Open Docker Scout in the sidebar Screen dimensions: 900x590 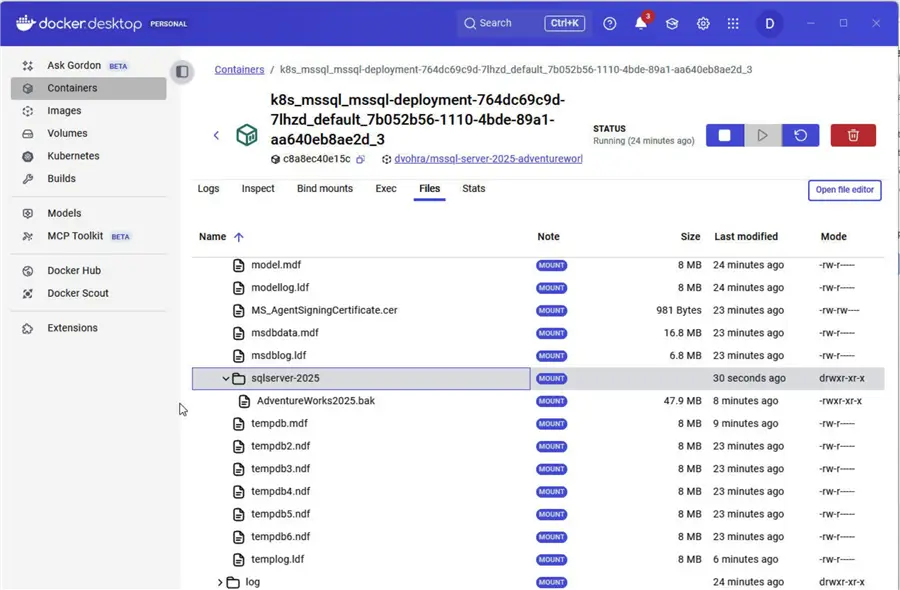88,293
